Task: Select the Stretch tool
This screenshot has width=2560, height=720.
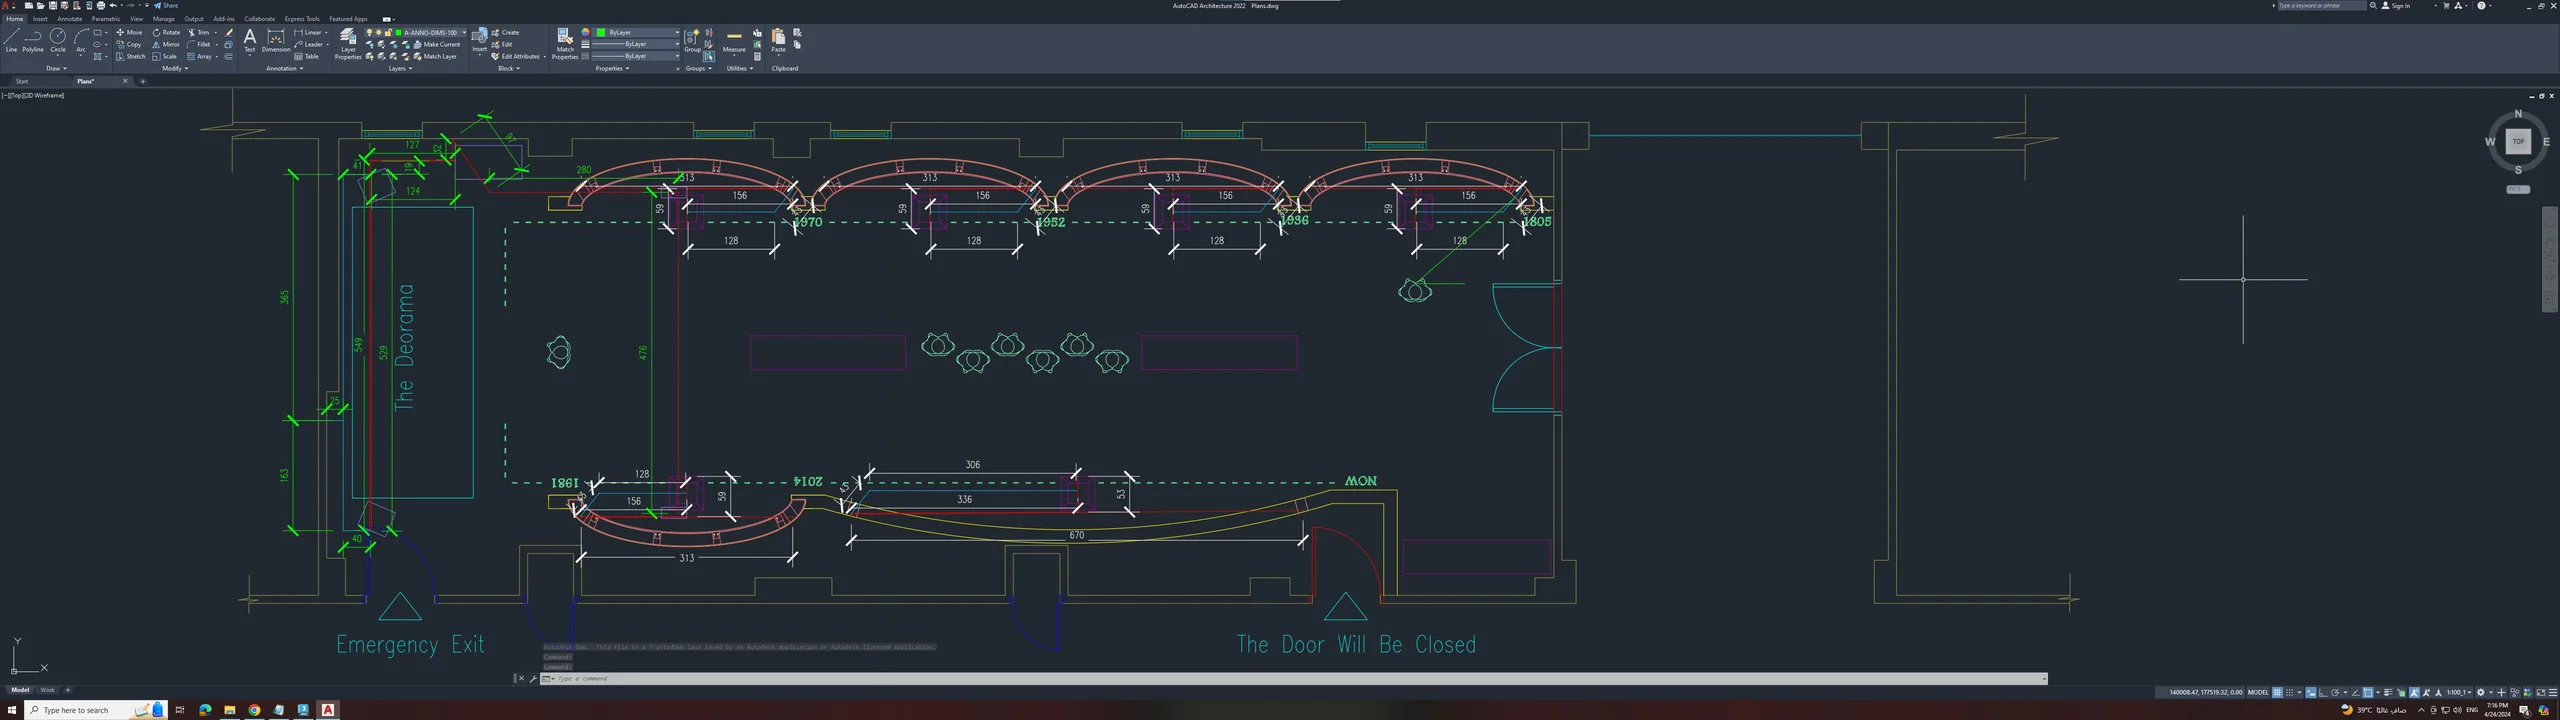Action: tap(131, 56)
